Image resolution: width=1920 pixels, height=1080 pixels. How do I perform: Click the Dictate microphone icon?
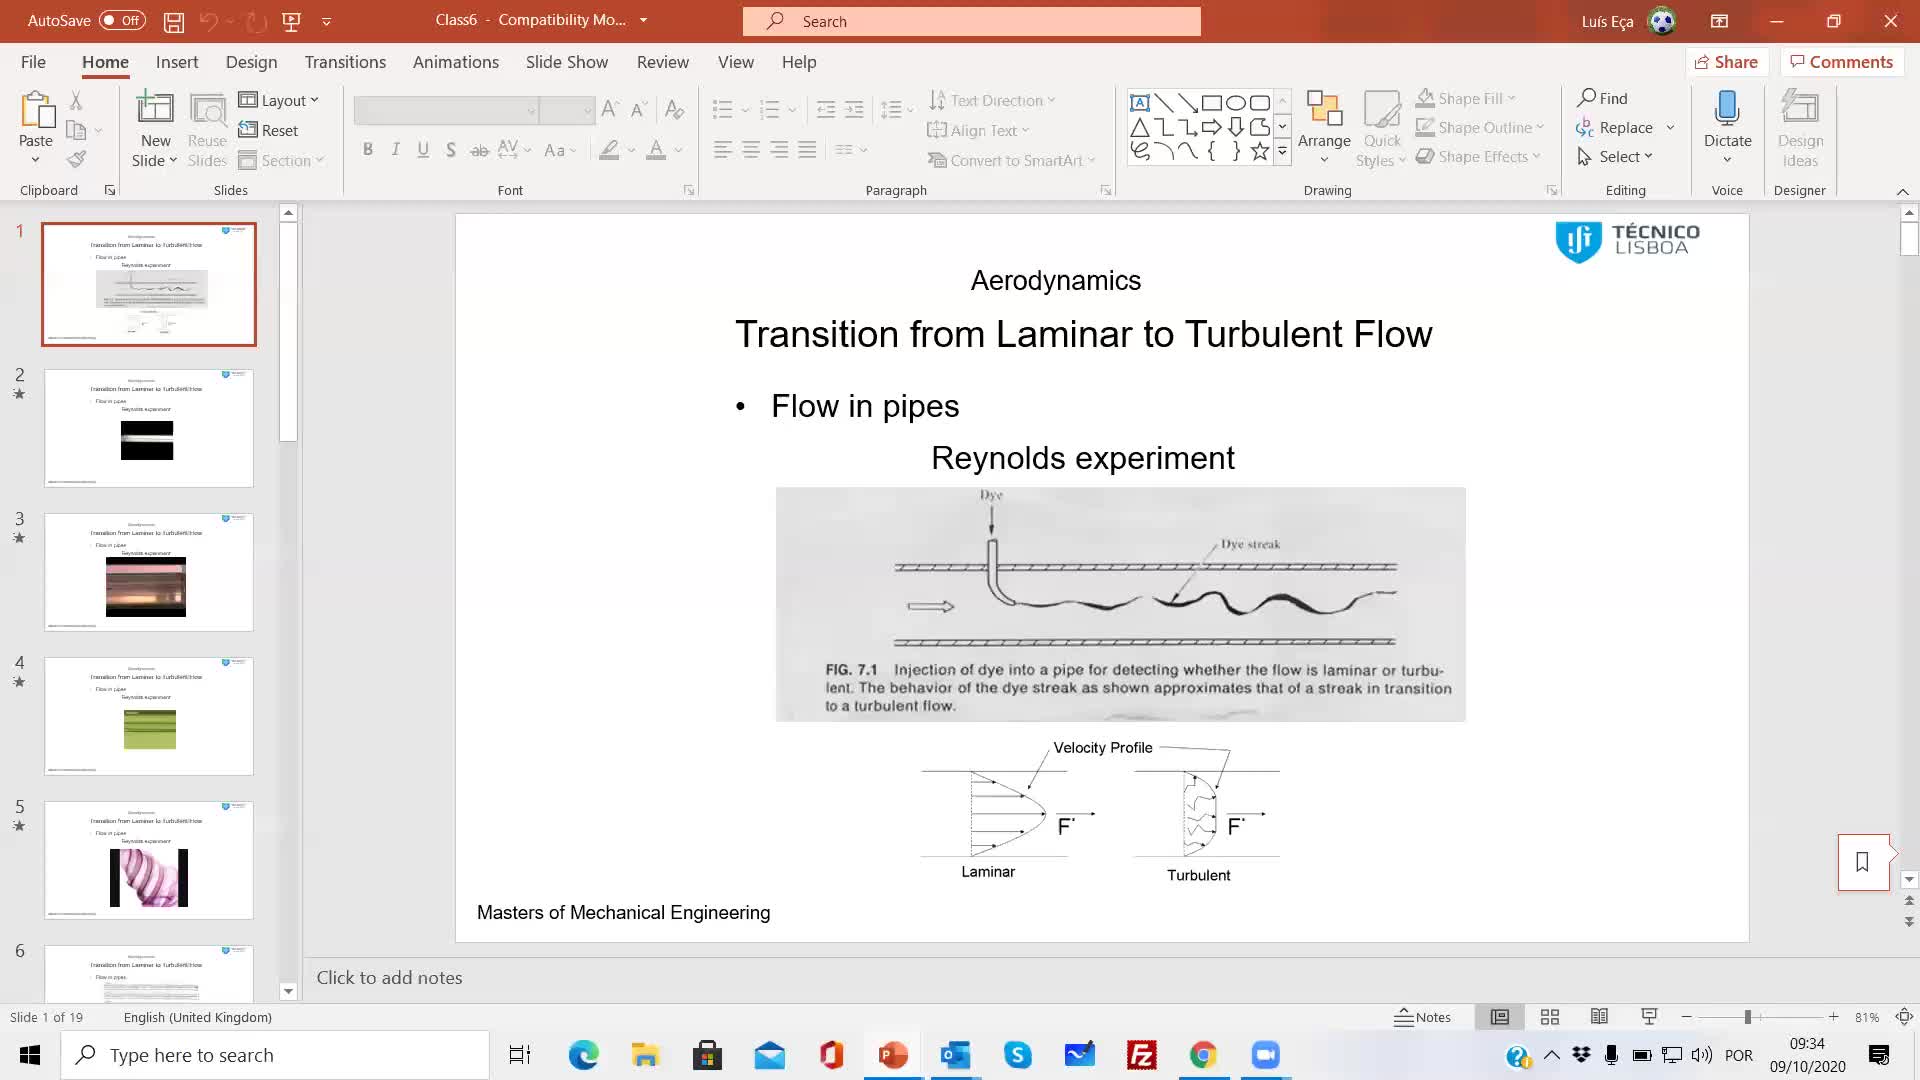[1727, 108]
